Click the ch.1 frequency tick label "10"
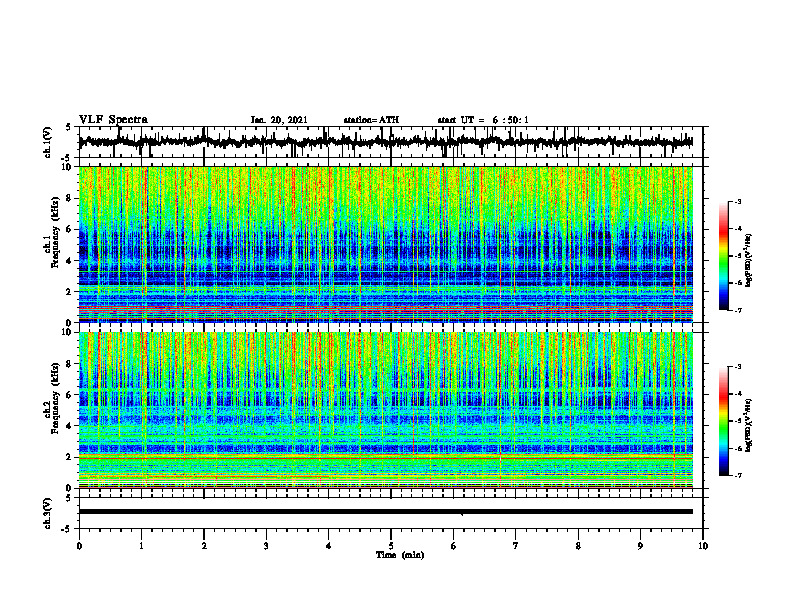Screen dimensions: 792x612 68,168
